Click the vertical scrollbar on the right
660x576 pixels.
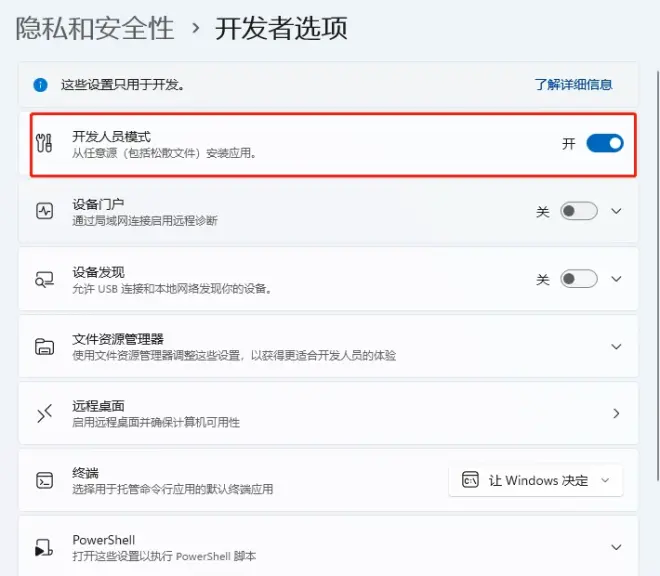pyautogui.click(x=658, y=276)
